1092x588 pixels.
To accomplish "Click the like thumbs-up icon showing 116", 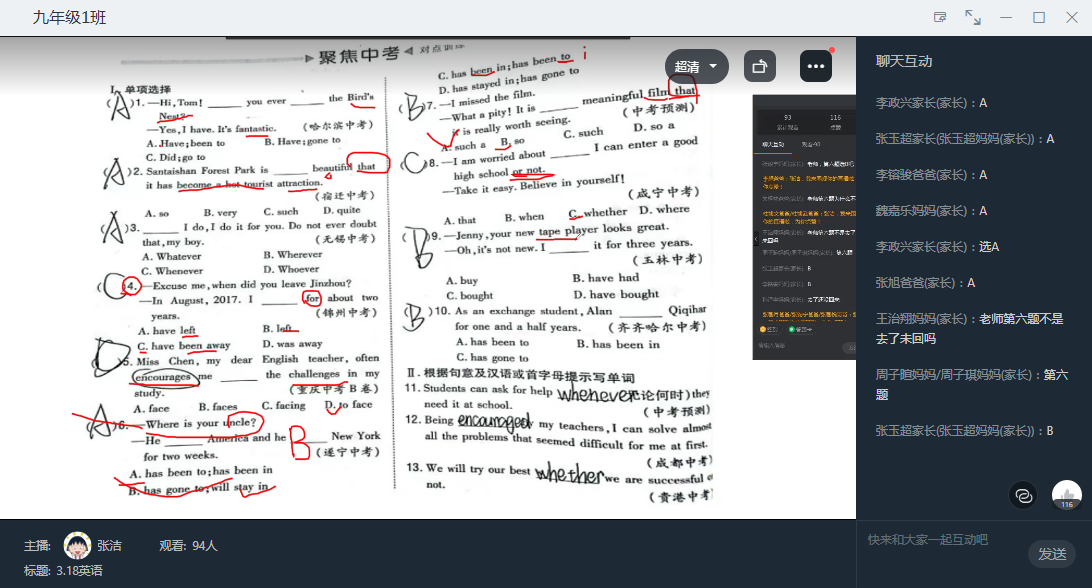I will tap(1066, 494).
